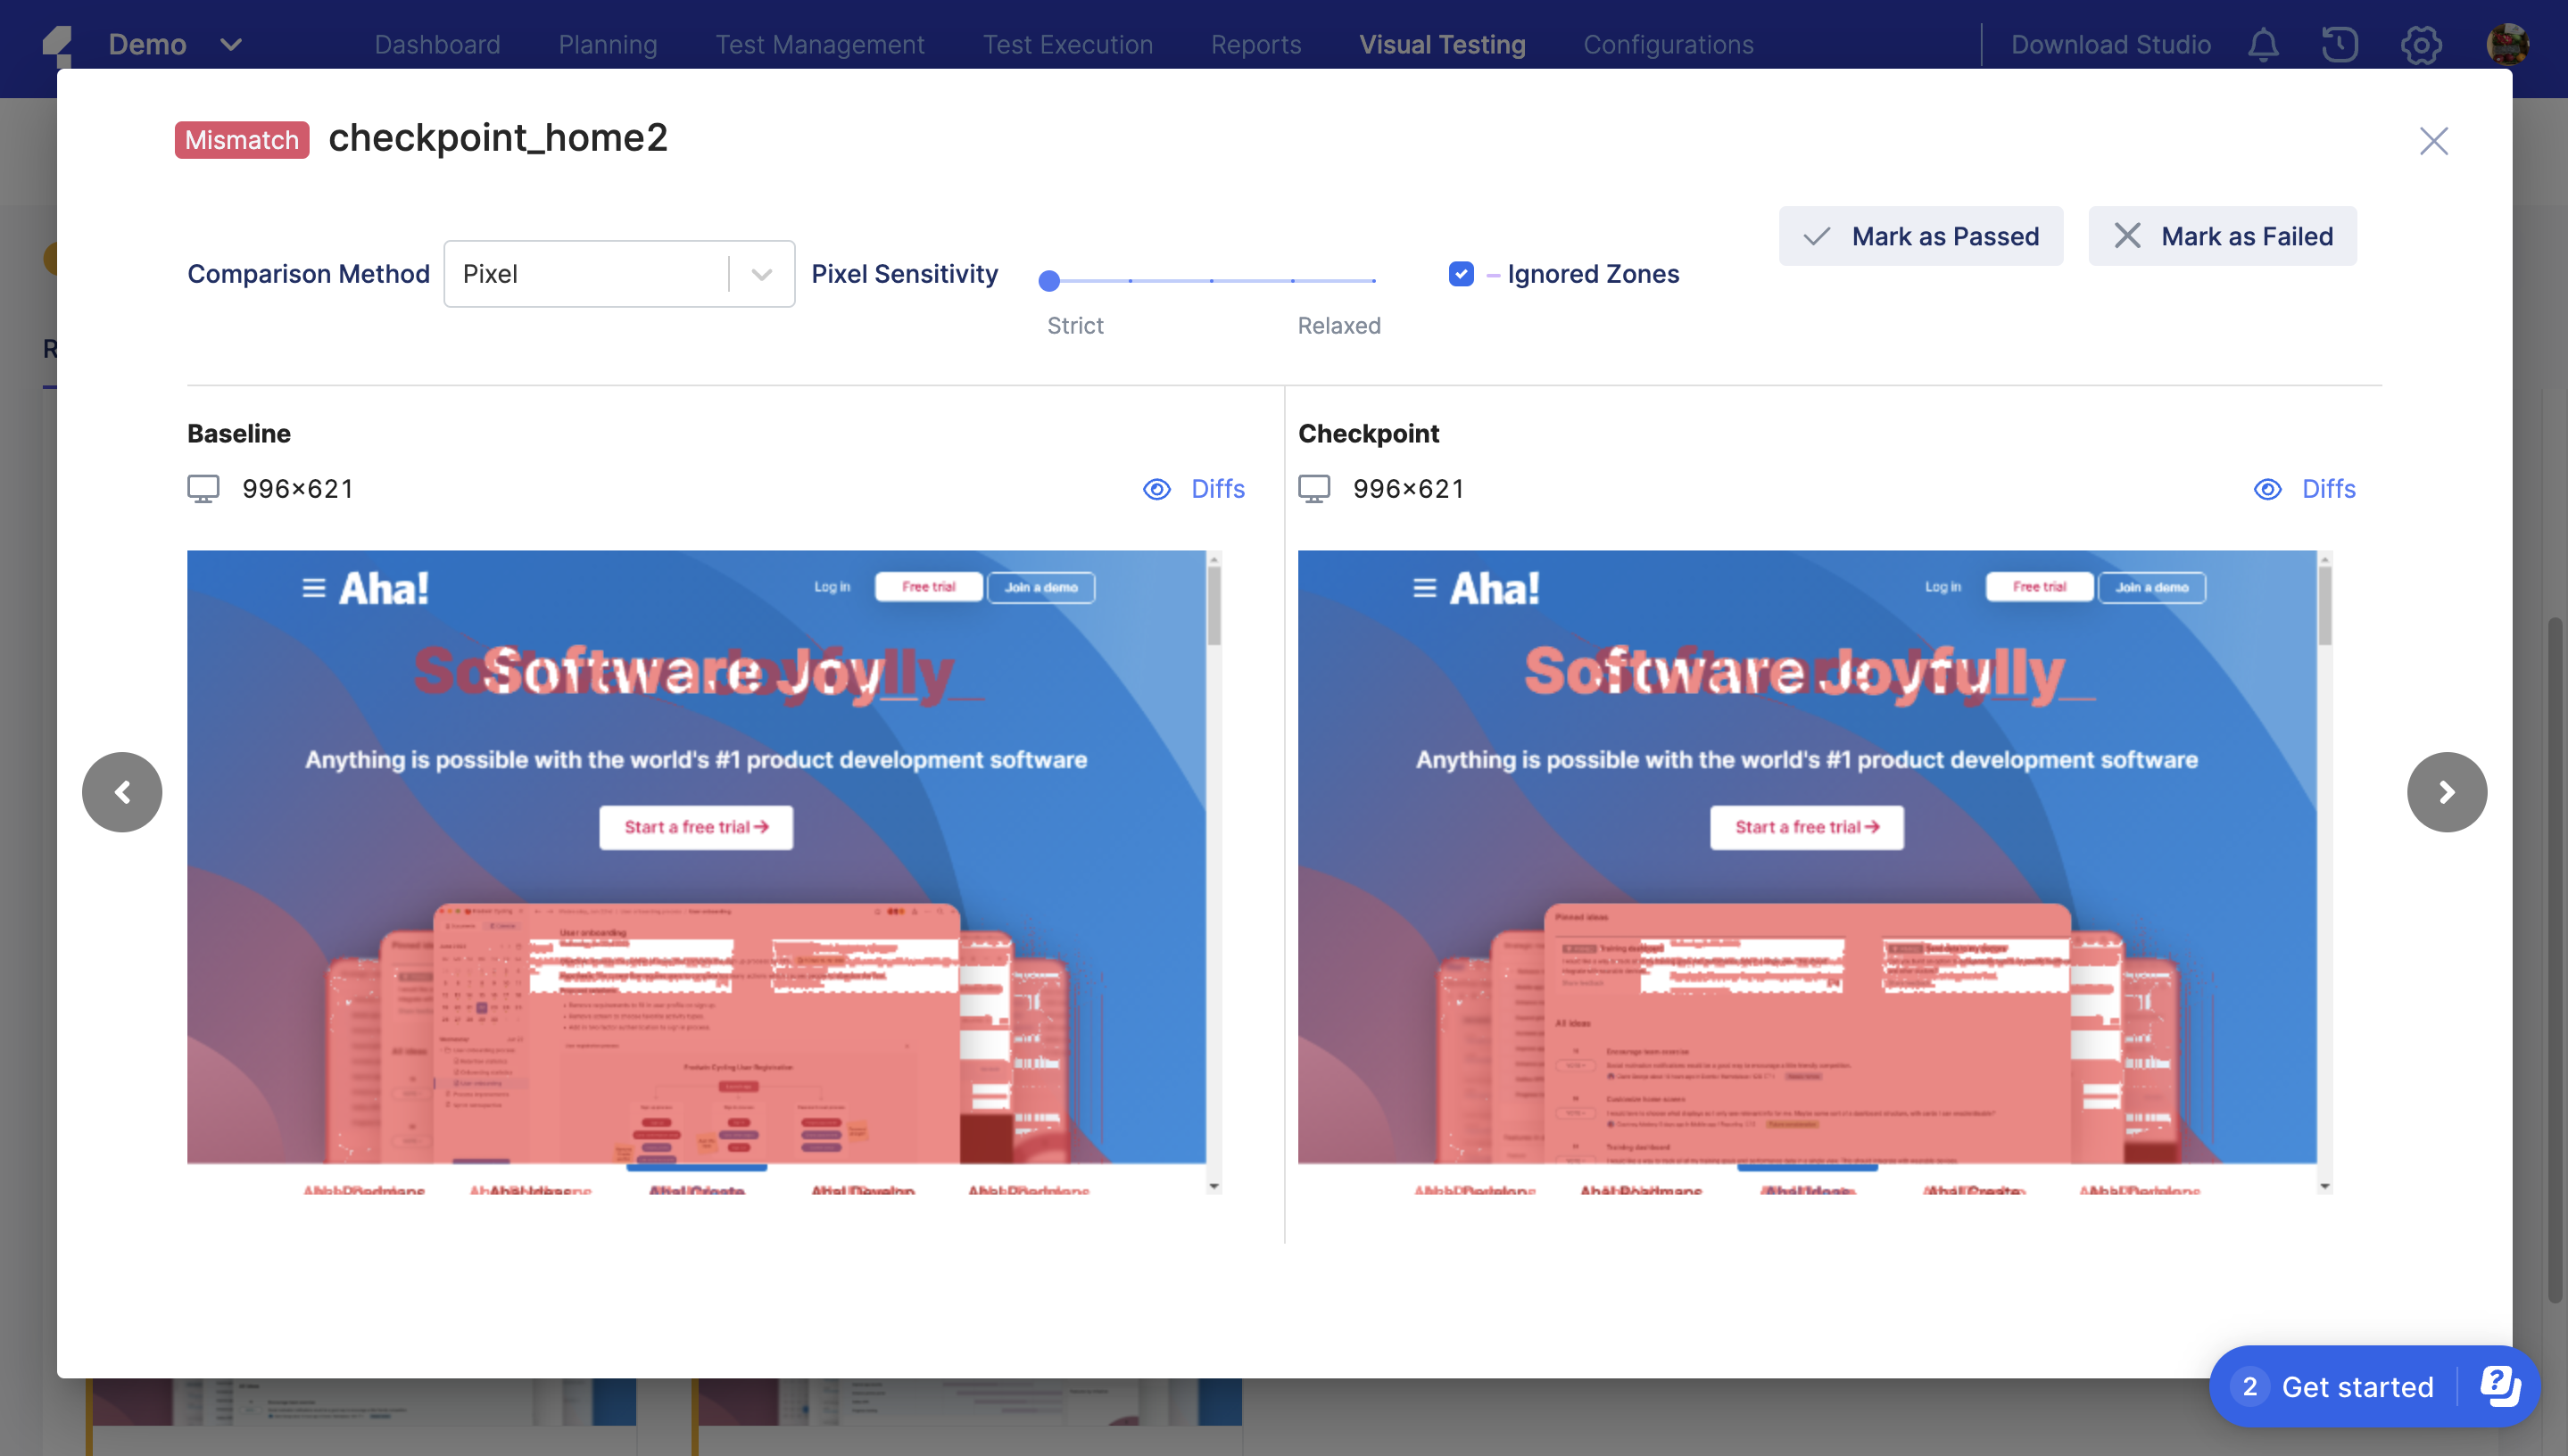Open the Comparison Method Pixel dropdown
2568x1456 pixels.
coord(619,274)
